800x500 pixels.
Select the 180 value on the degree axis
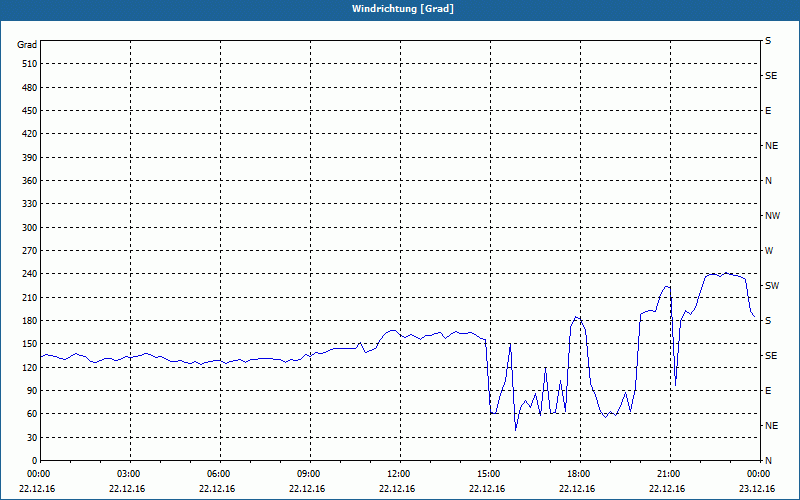point(29,321)
